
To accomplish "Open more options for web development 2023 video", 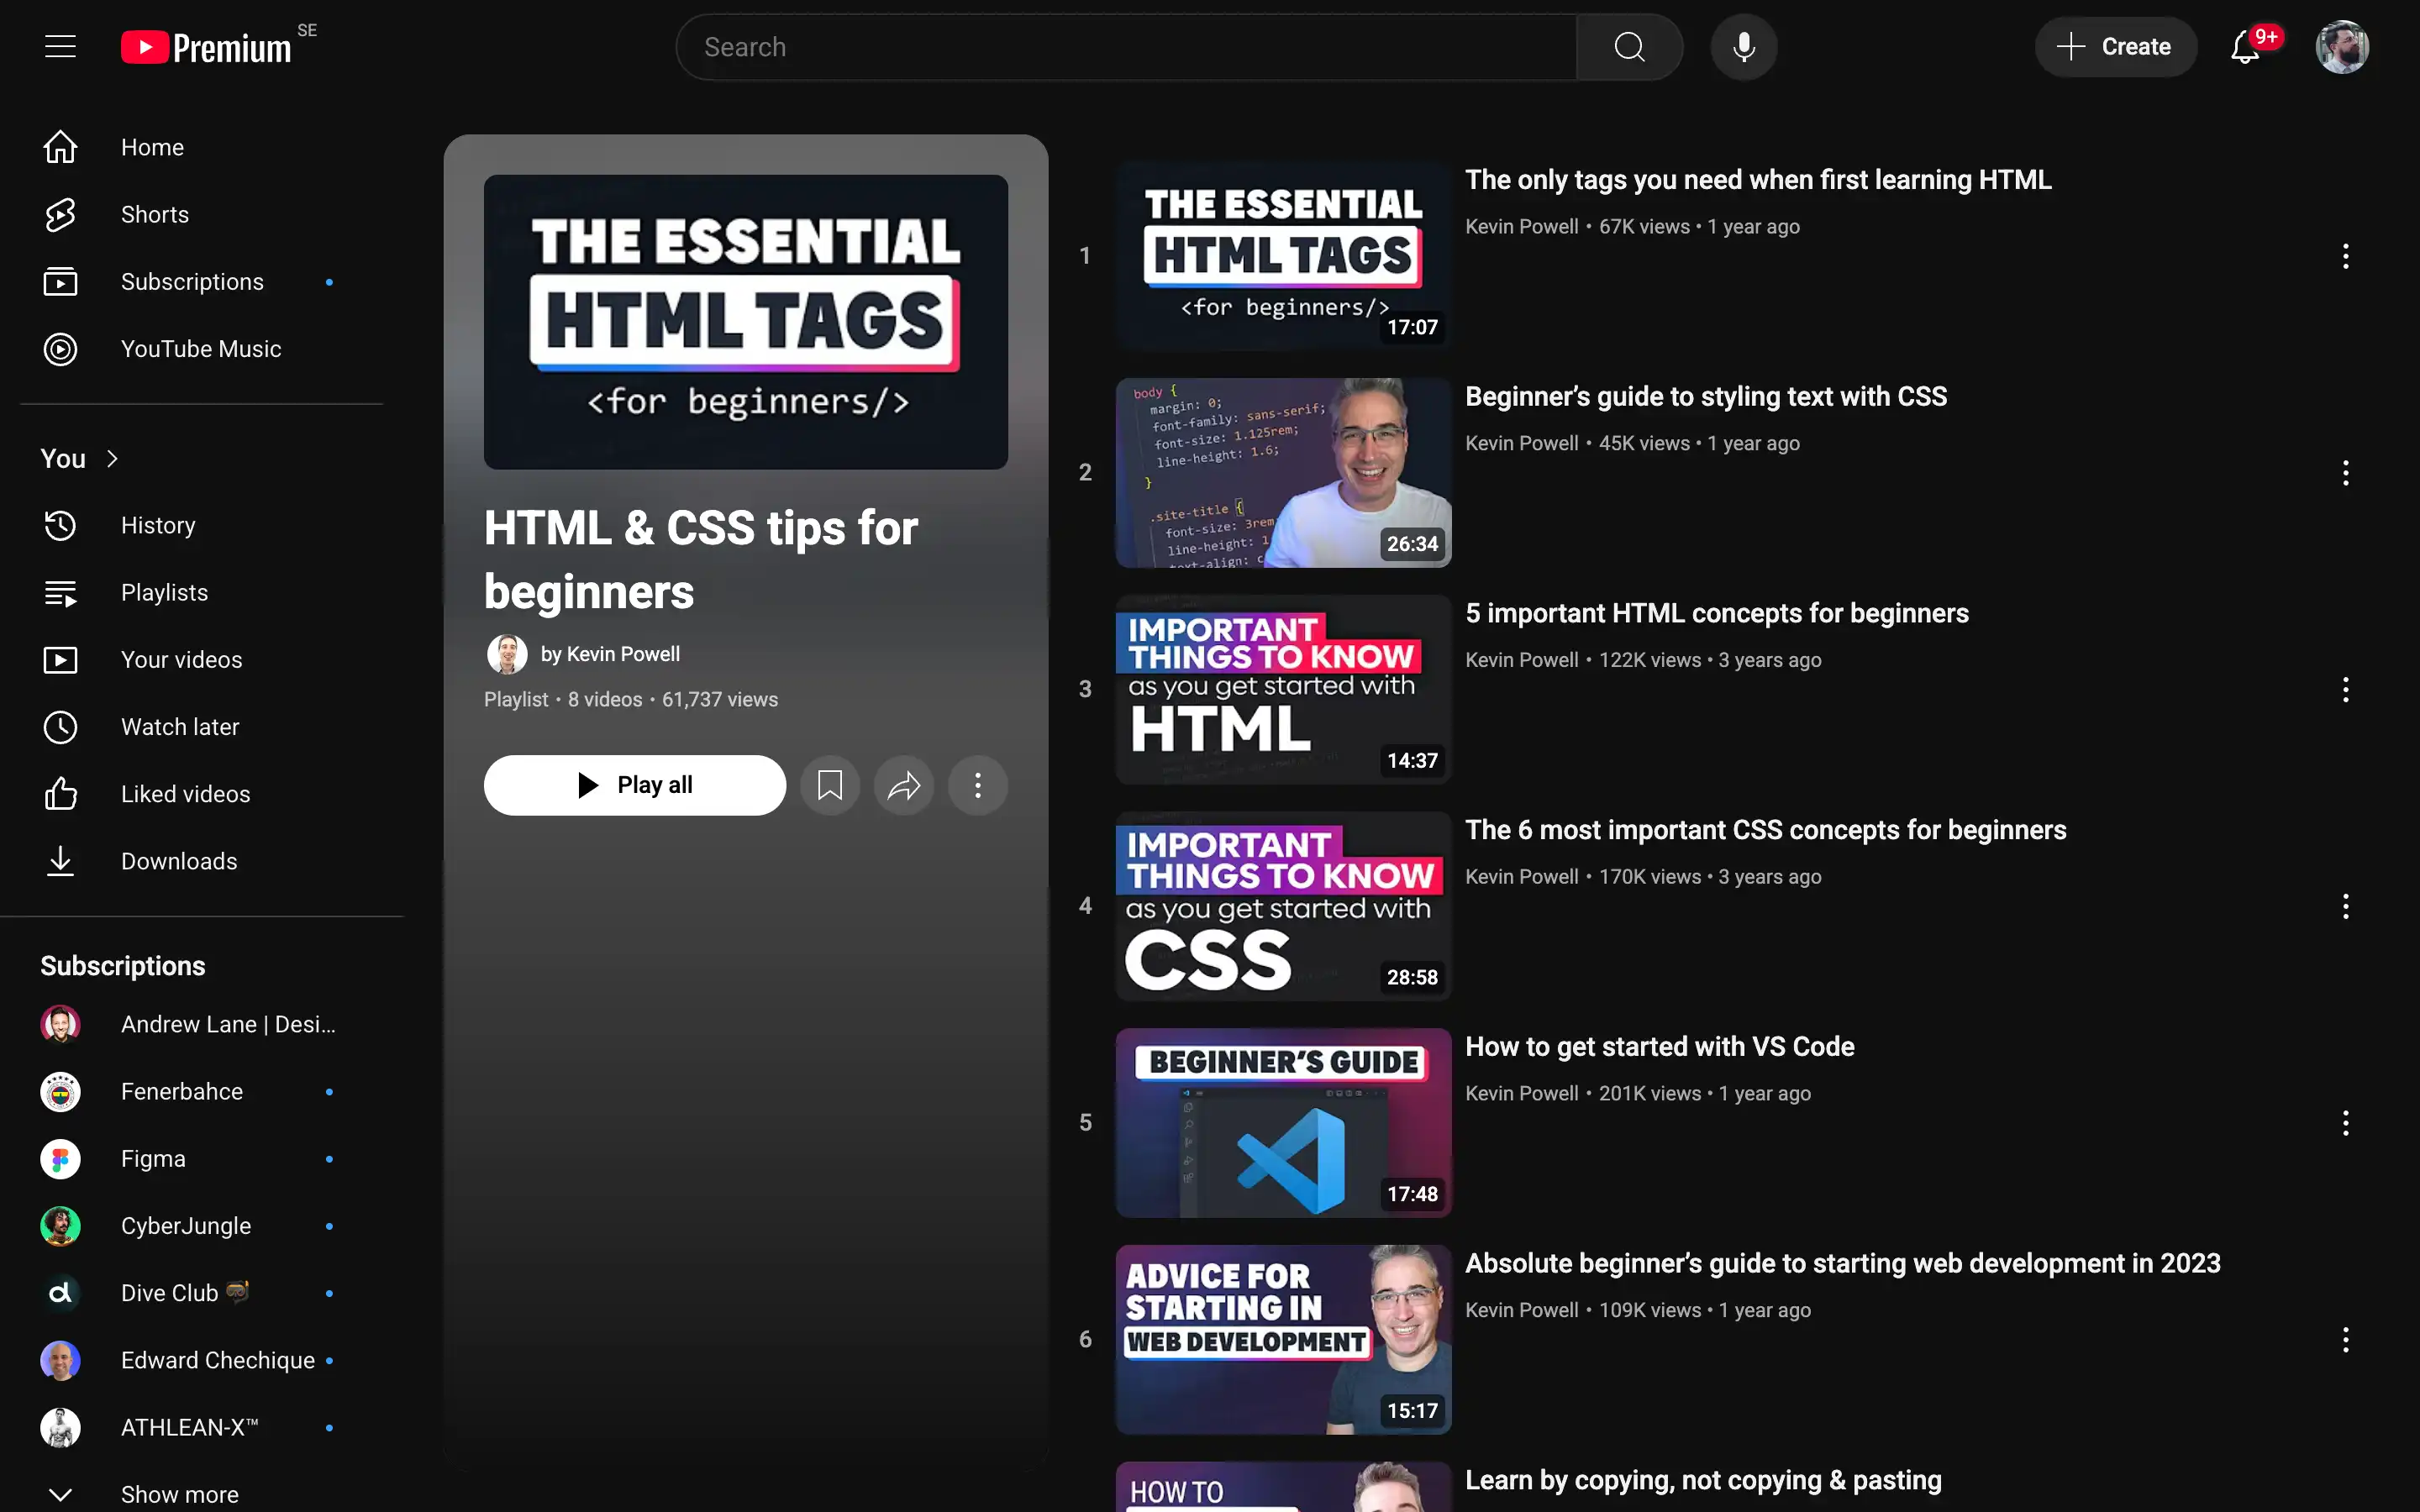I will (2345, 1340).
